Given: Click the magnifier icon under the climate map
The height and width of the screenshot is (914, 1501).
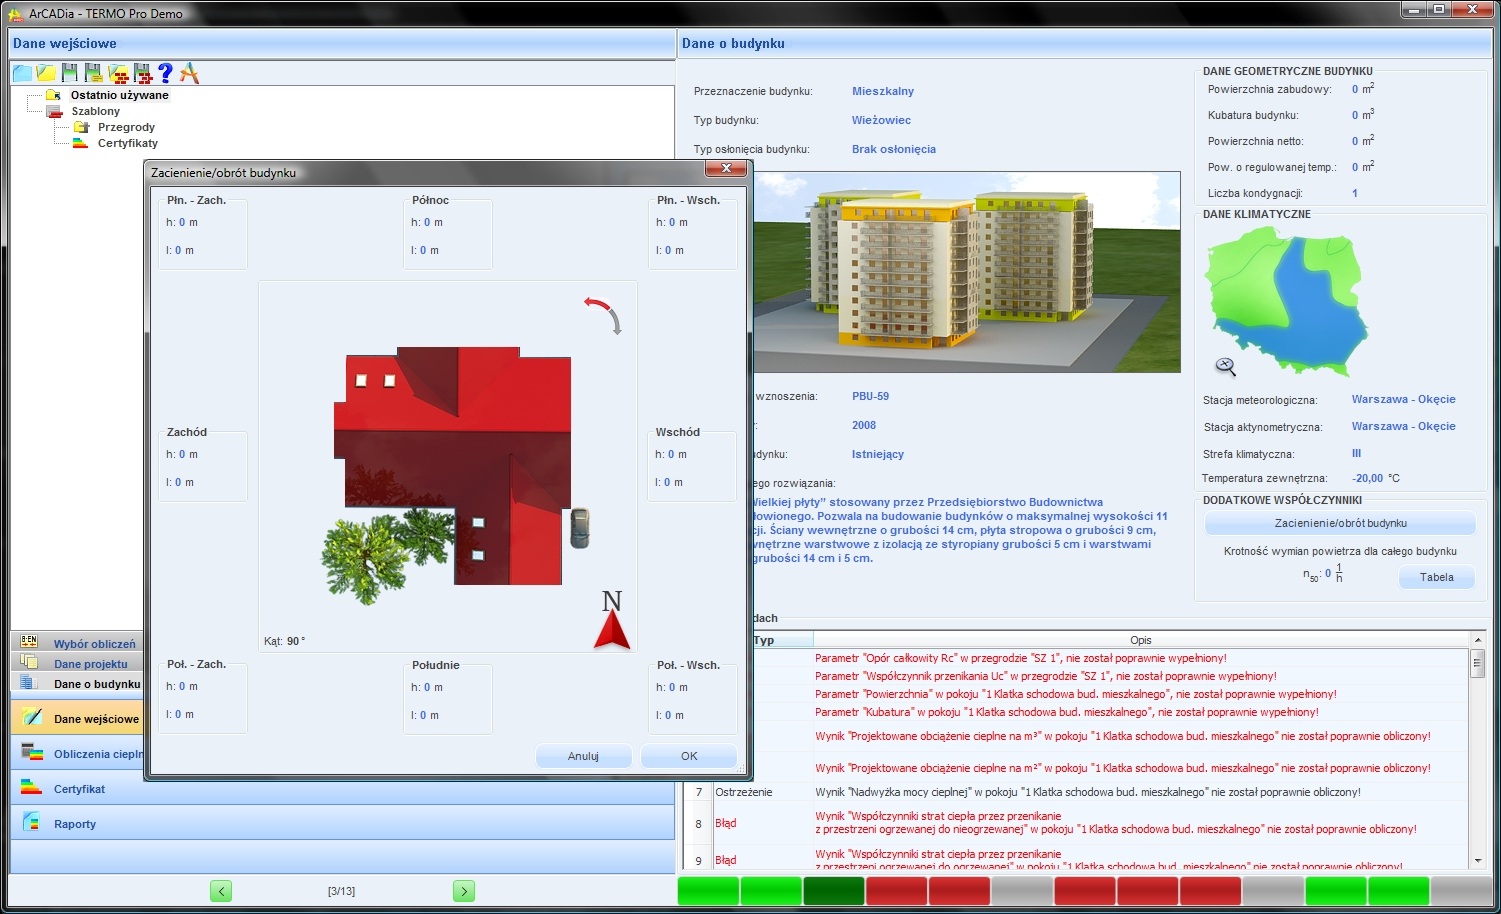Looking at the screenshot, I should pos(1226,366).
